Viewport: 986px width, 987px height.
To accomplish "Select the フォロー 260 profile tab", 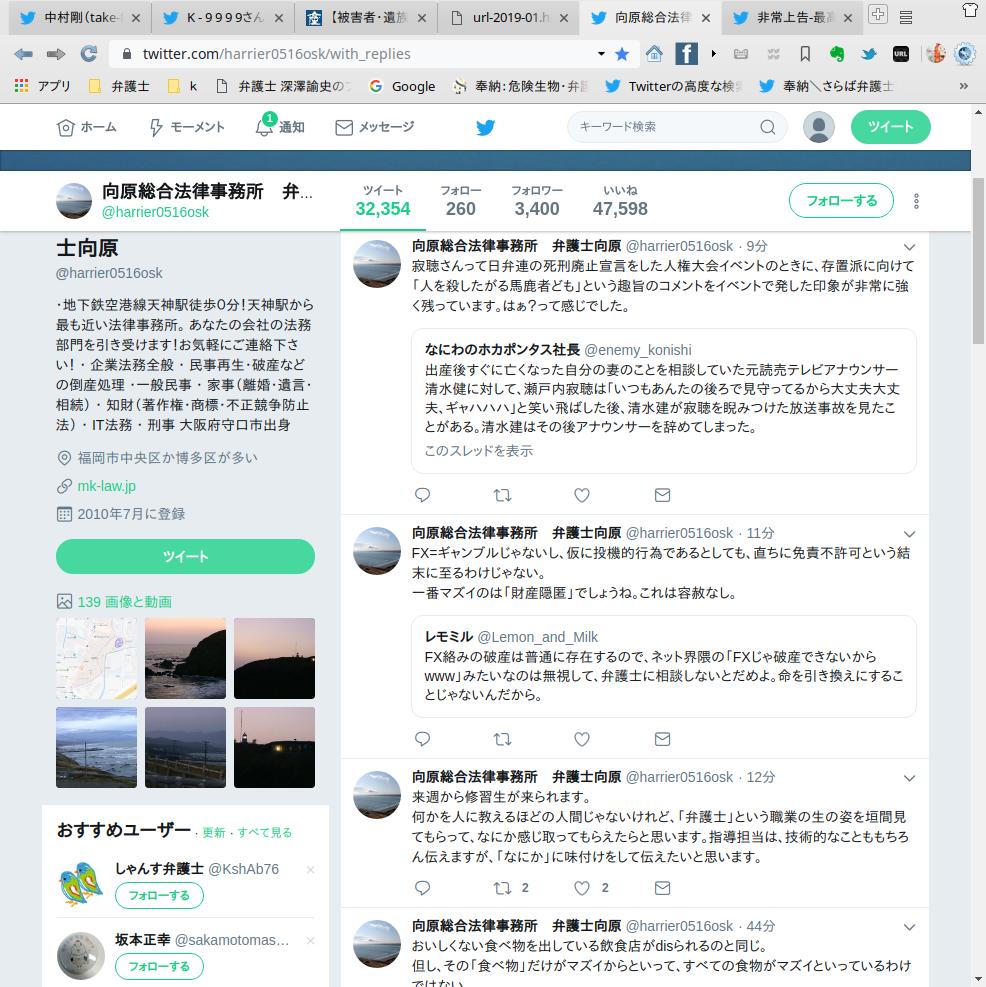I will pos(460,201).
